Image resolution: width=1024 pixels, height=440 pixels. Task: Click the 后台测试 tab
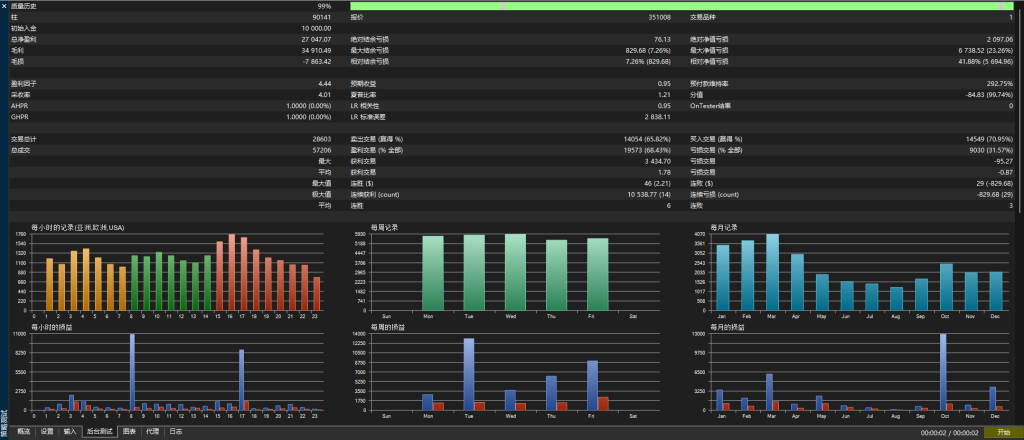pos(99,432)
